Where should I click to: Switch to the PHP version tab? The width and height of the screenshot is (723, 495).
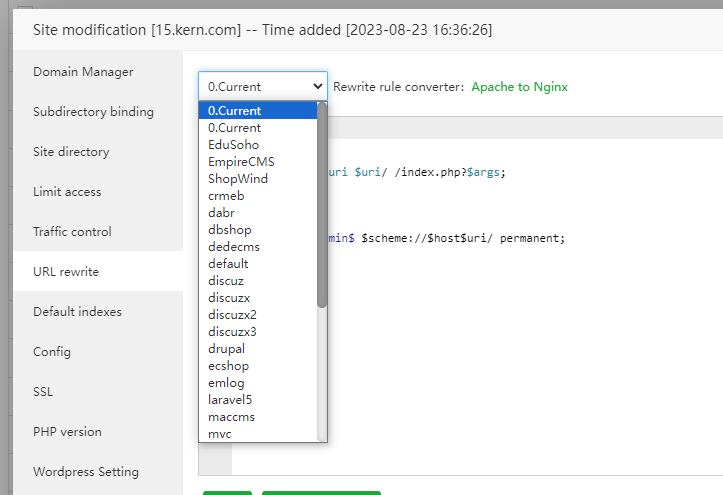tap(67, 432)
